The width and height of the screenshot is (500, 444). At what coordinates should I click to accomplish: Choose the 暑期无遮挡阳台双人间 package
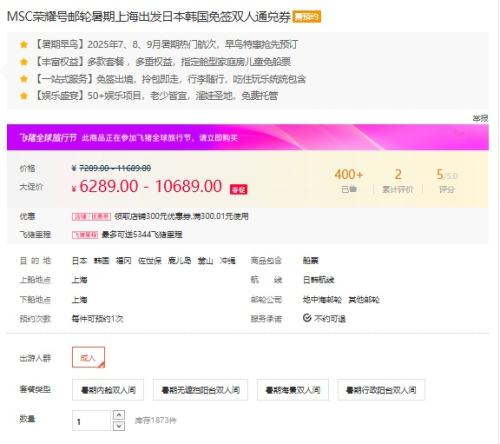[x=200, y=390]
